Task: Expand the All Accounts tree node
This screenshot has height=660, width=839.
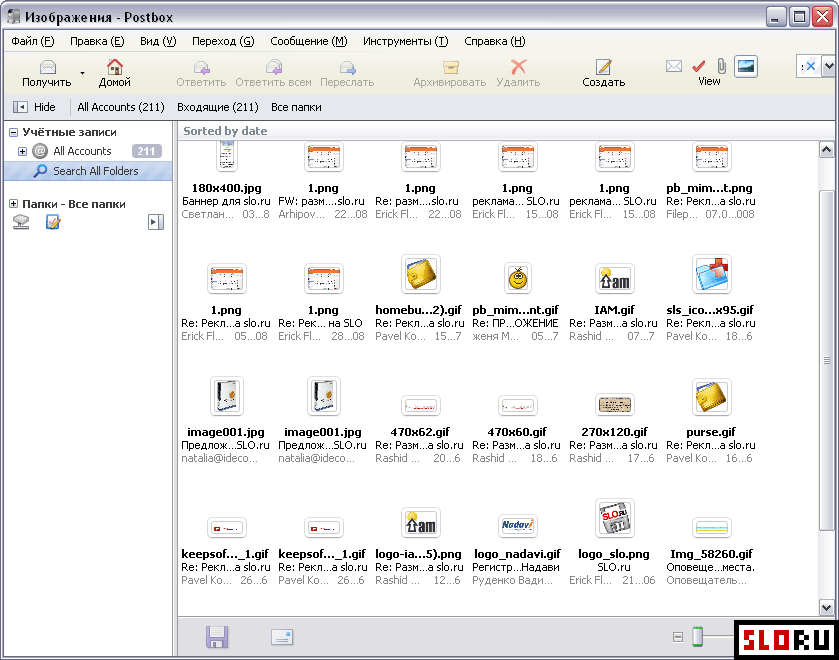Action: point(22,151)
